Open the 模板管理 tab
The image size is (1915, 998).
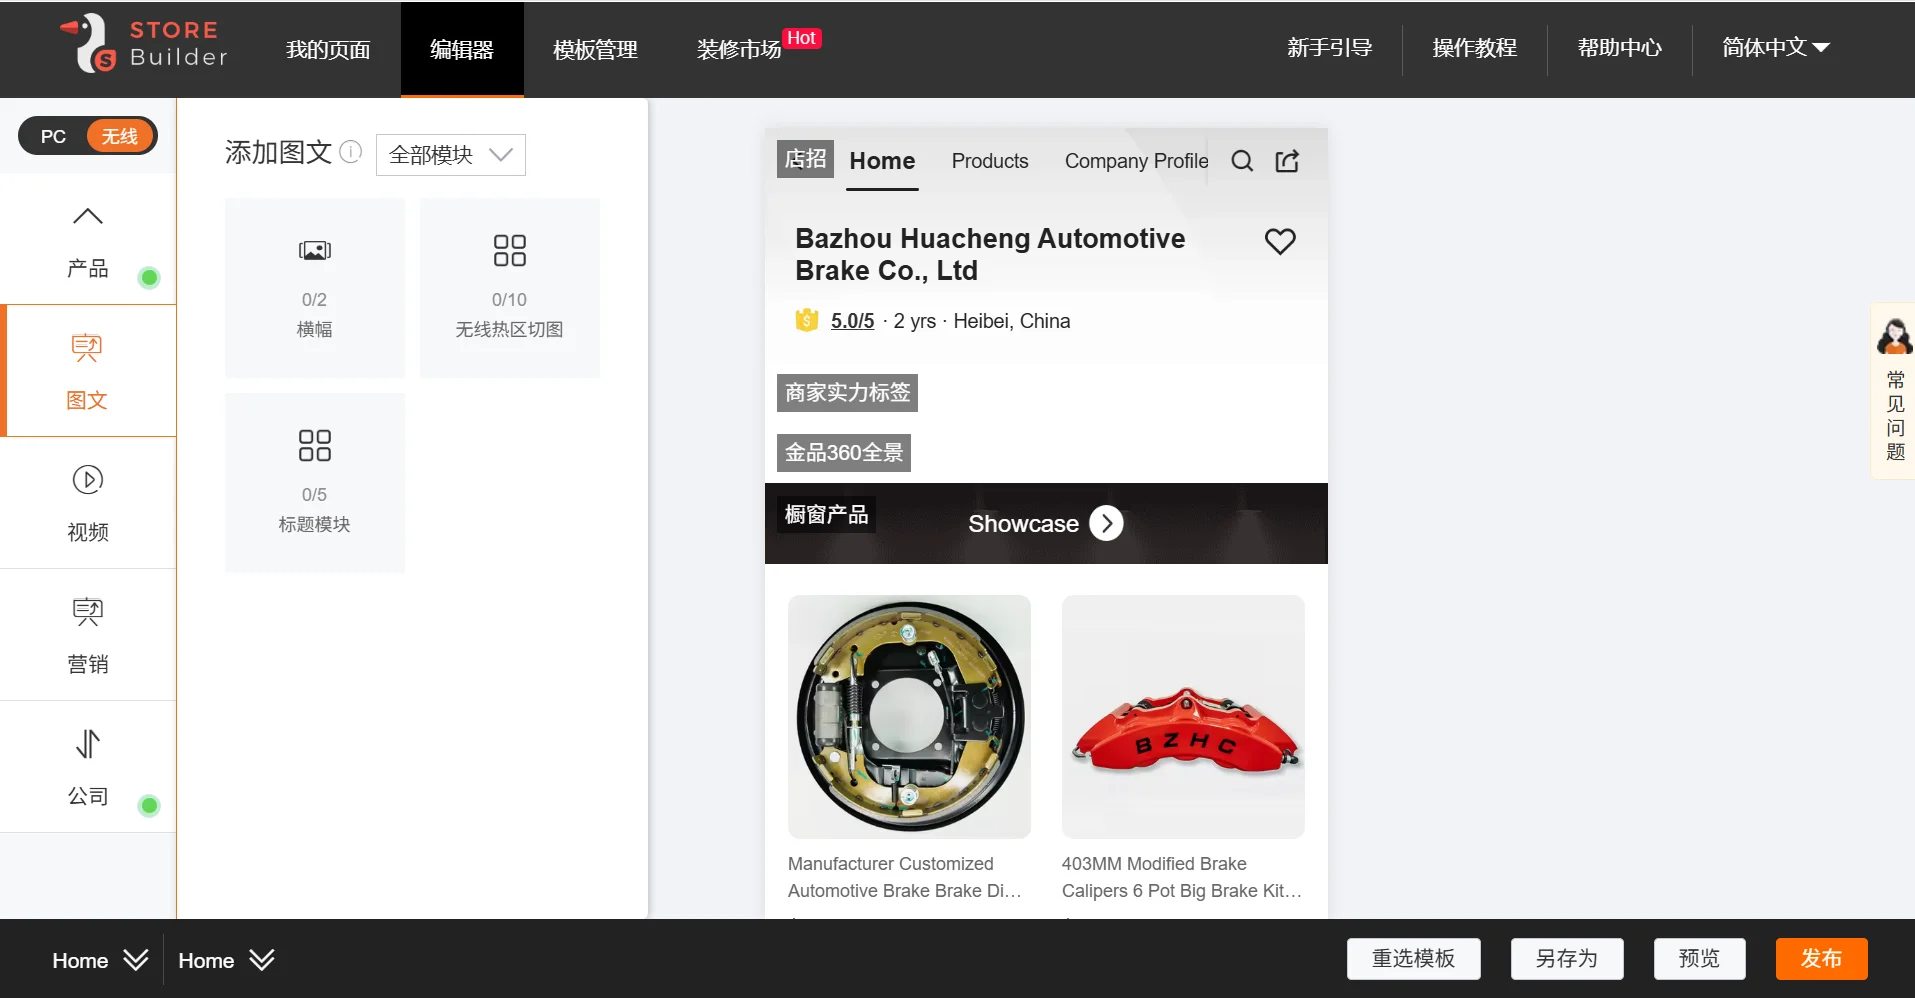point(595,49)
